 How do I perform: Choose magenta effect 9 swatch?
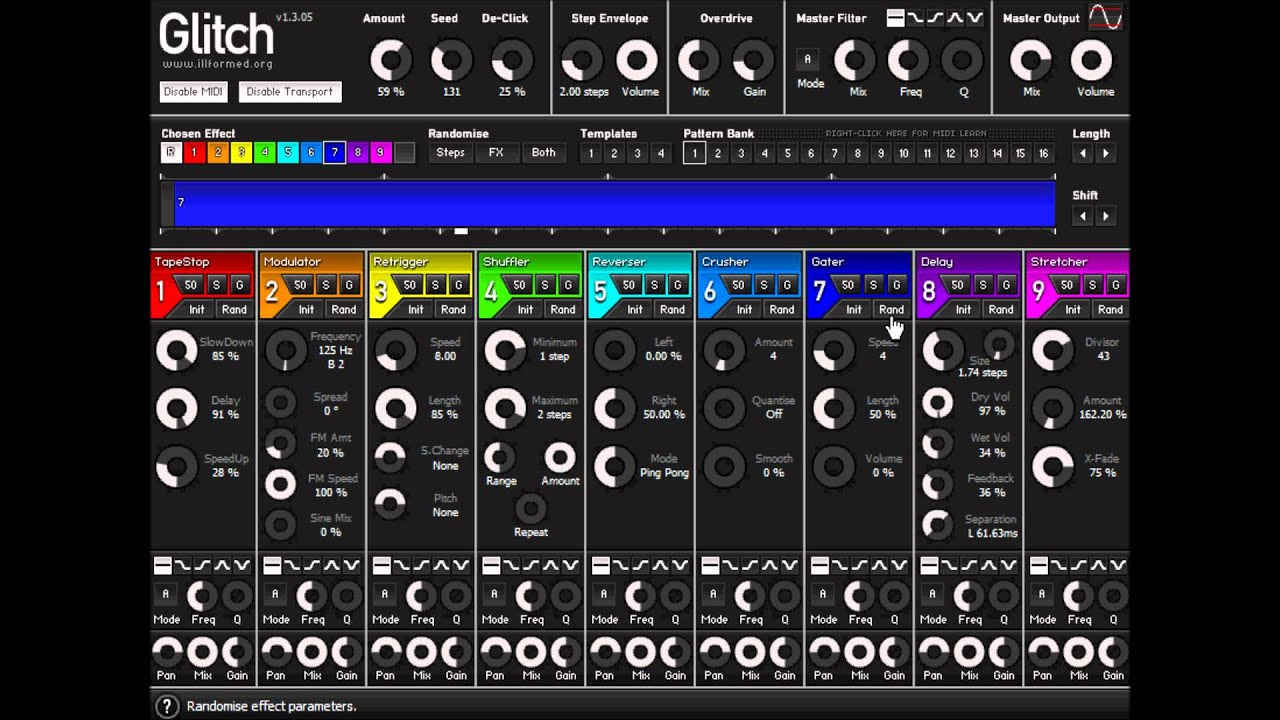(x=380, y=153)
